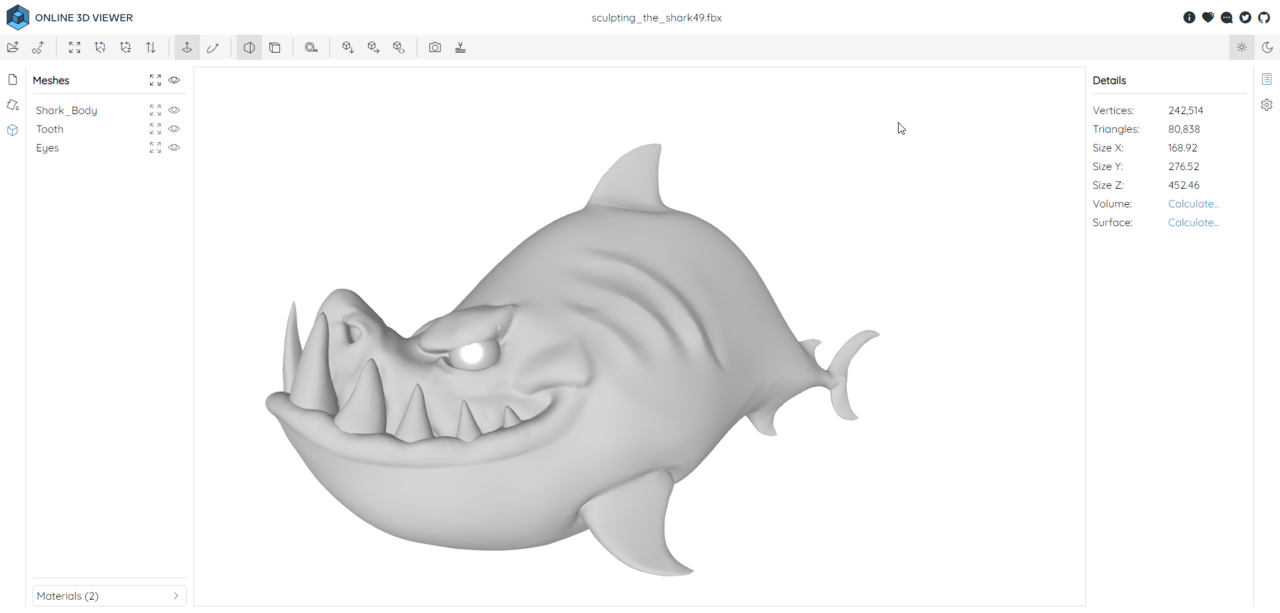
Task: Fit the Tooth mesh to window
Action: coord(155,129)
